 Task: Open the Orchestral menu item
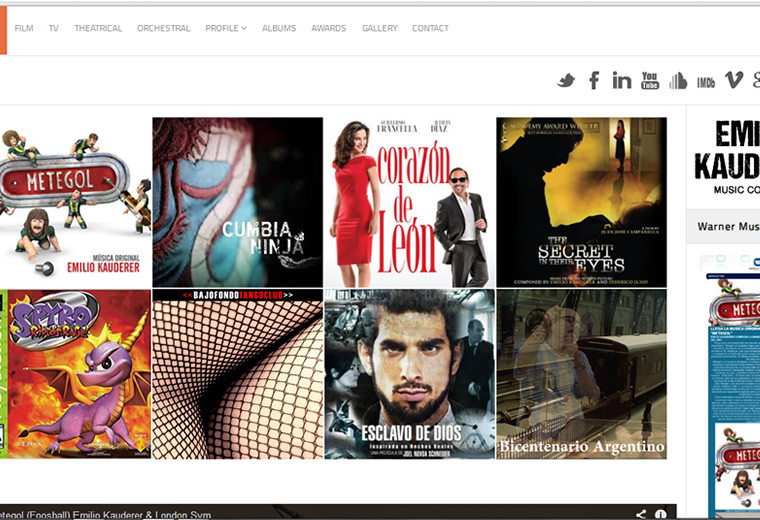(x=163, y=28)
